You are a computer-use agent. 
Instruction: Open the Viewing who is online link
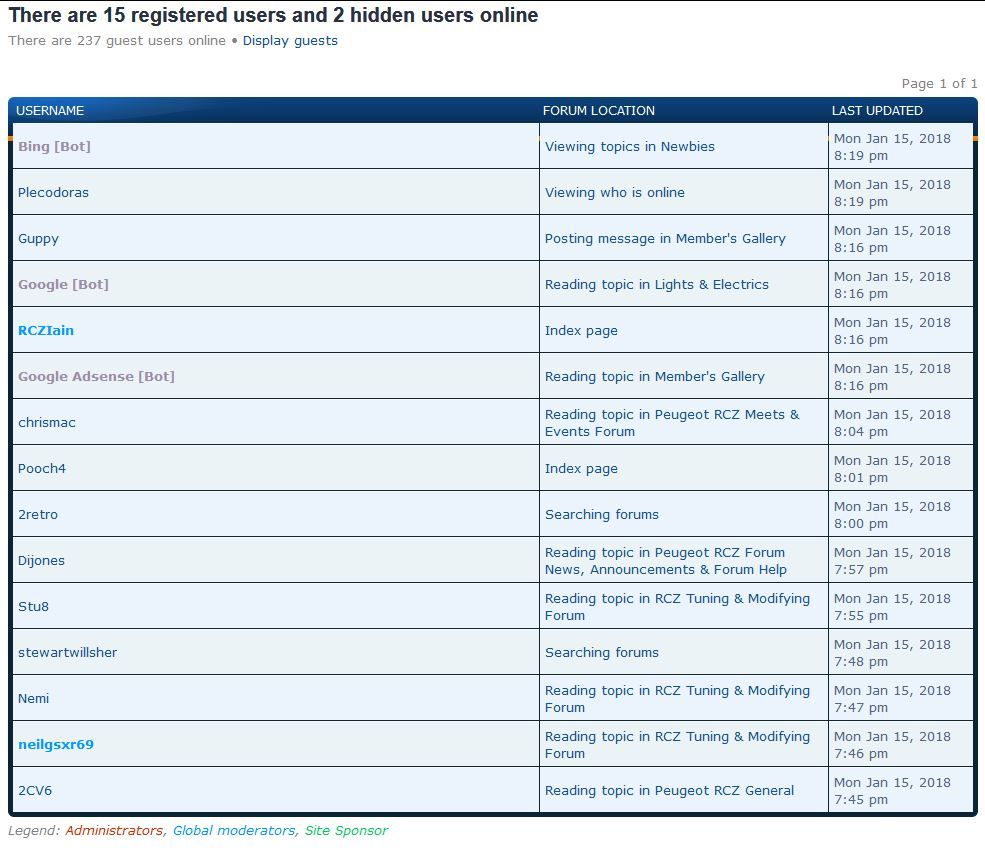(614, 193)
